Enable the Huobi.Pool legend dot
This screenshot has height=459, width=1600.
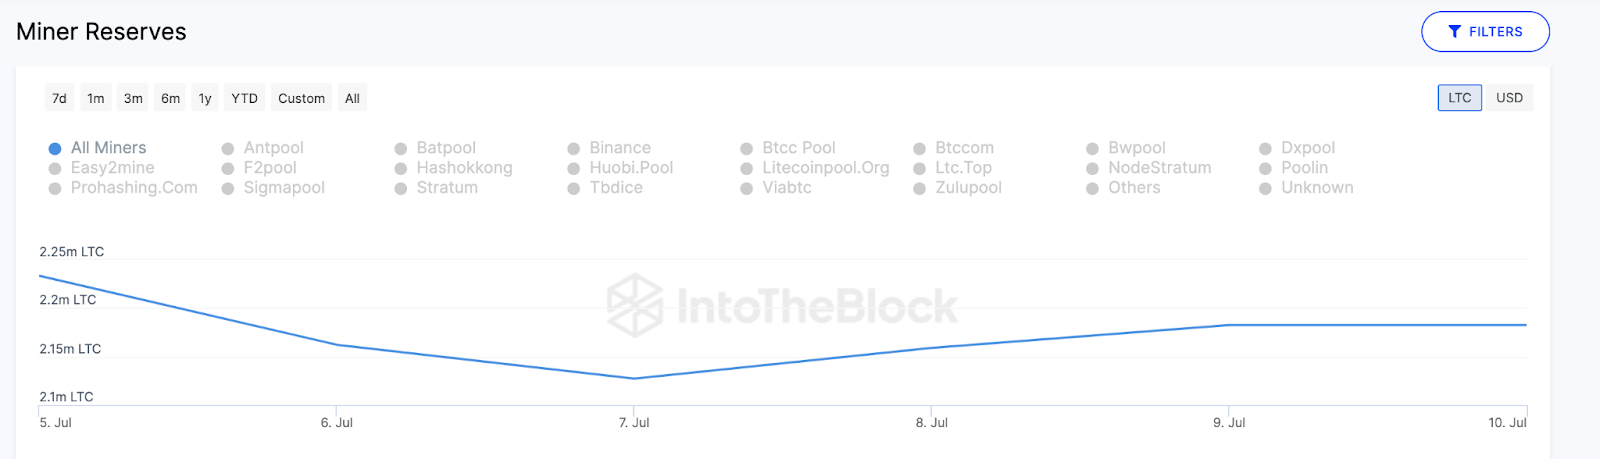tap(574, 168)
